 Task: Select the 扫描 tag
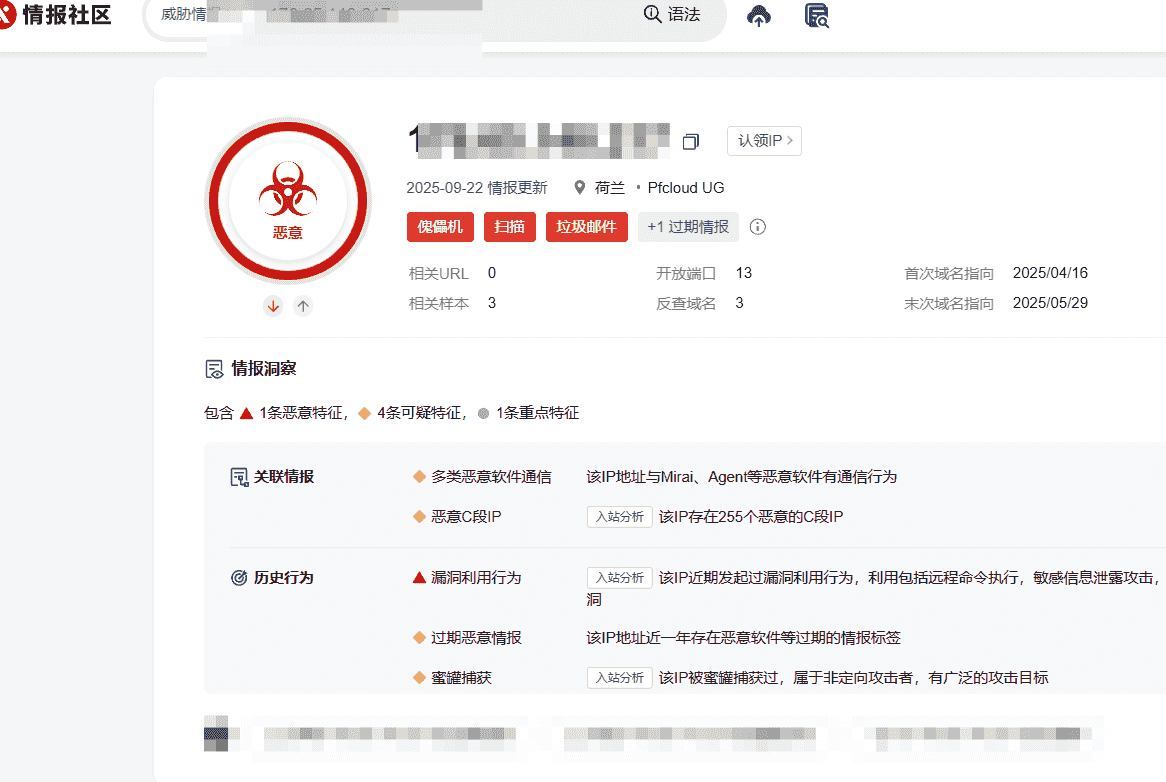510,227
